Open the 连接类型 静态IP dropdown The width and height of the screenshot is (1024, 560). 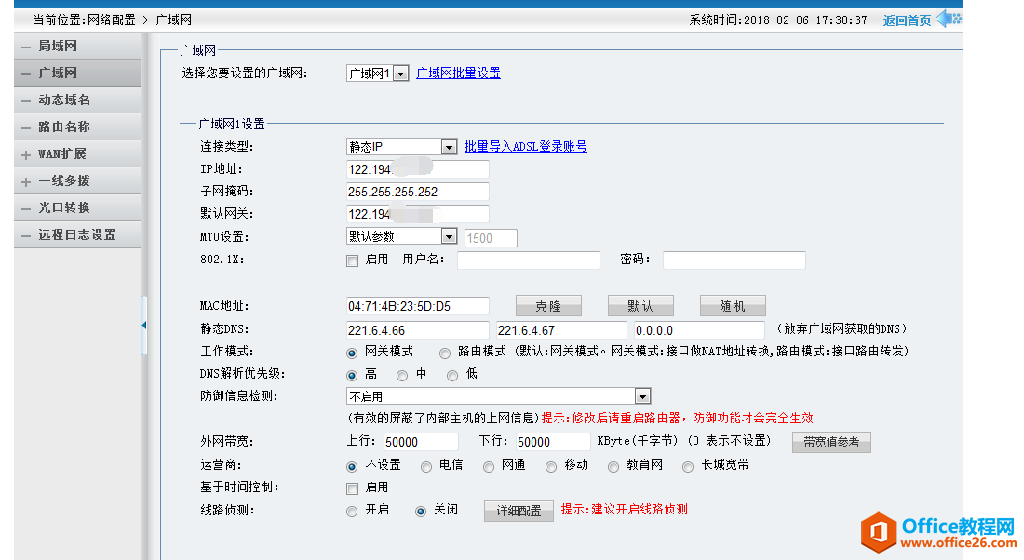pyautogui.click(x=448, y=147)
